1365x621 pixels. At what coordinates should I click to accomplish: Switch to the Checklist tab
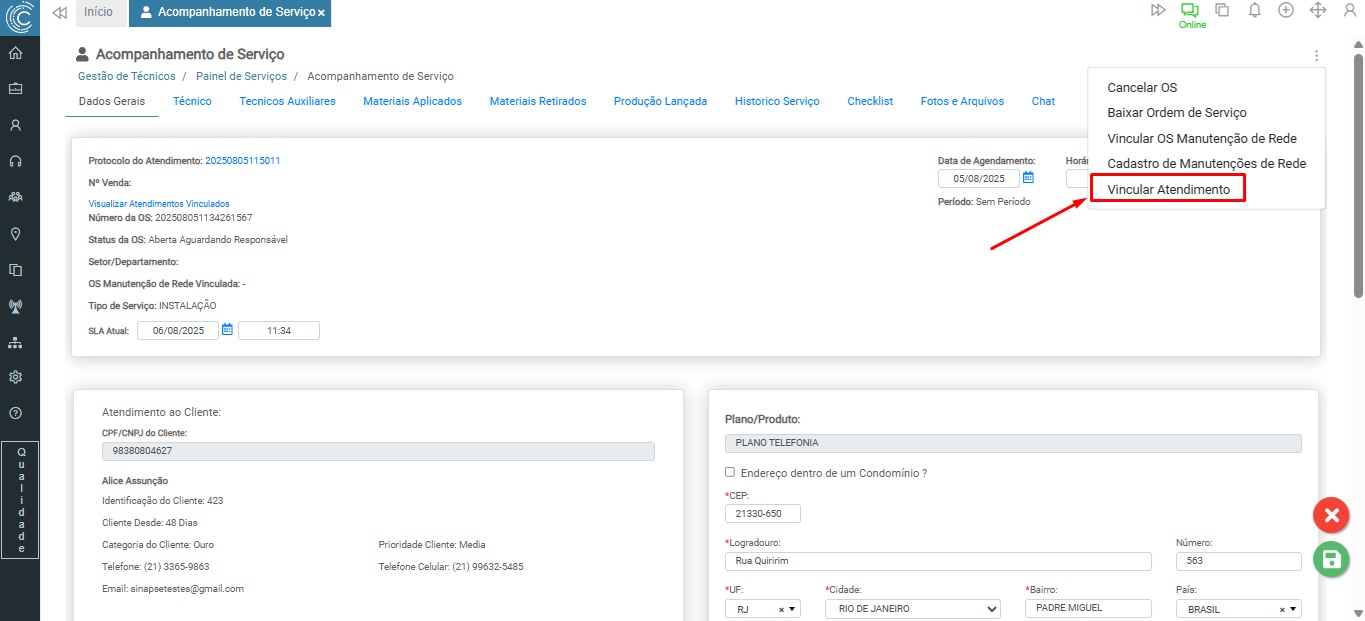pos(869,101)
